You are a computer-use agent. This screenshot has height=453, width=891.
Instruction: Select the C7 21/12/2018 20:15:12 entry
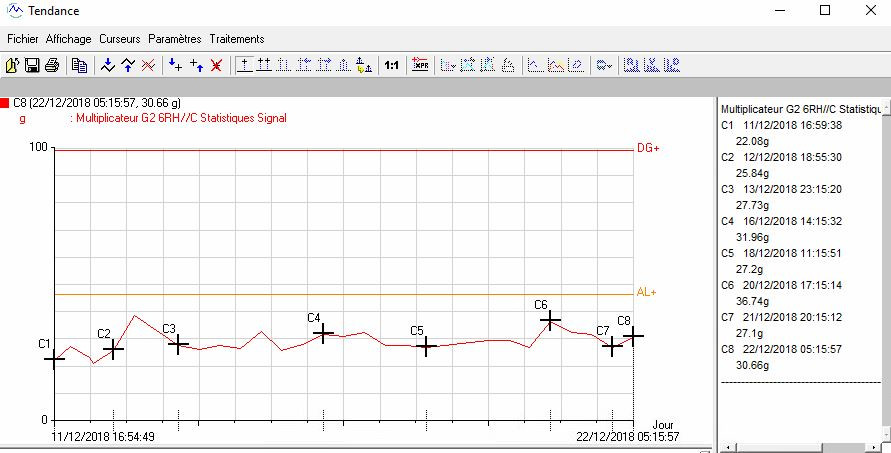[781, 317]
